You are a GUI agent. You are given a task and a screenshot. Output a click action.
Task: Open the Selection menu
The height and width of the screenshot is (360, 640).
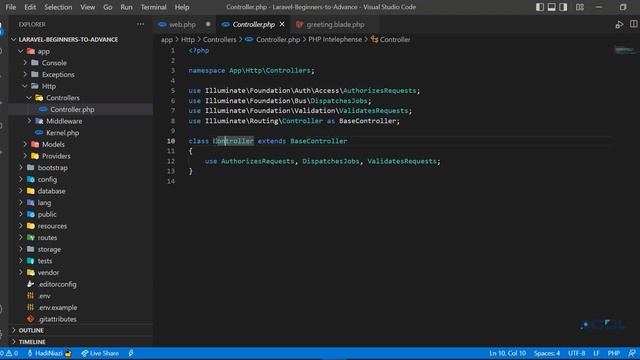tap(58, 7)
